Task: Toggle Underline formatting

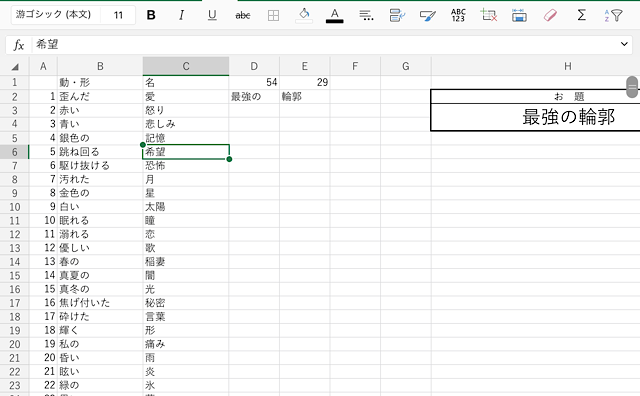Action: (212, 16)
